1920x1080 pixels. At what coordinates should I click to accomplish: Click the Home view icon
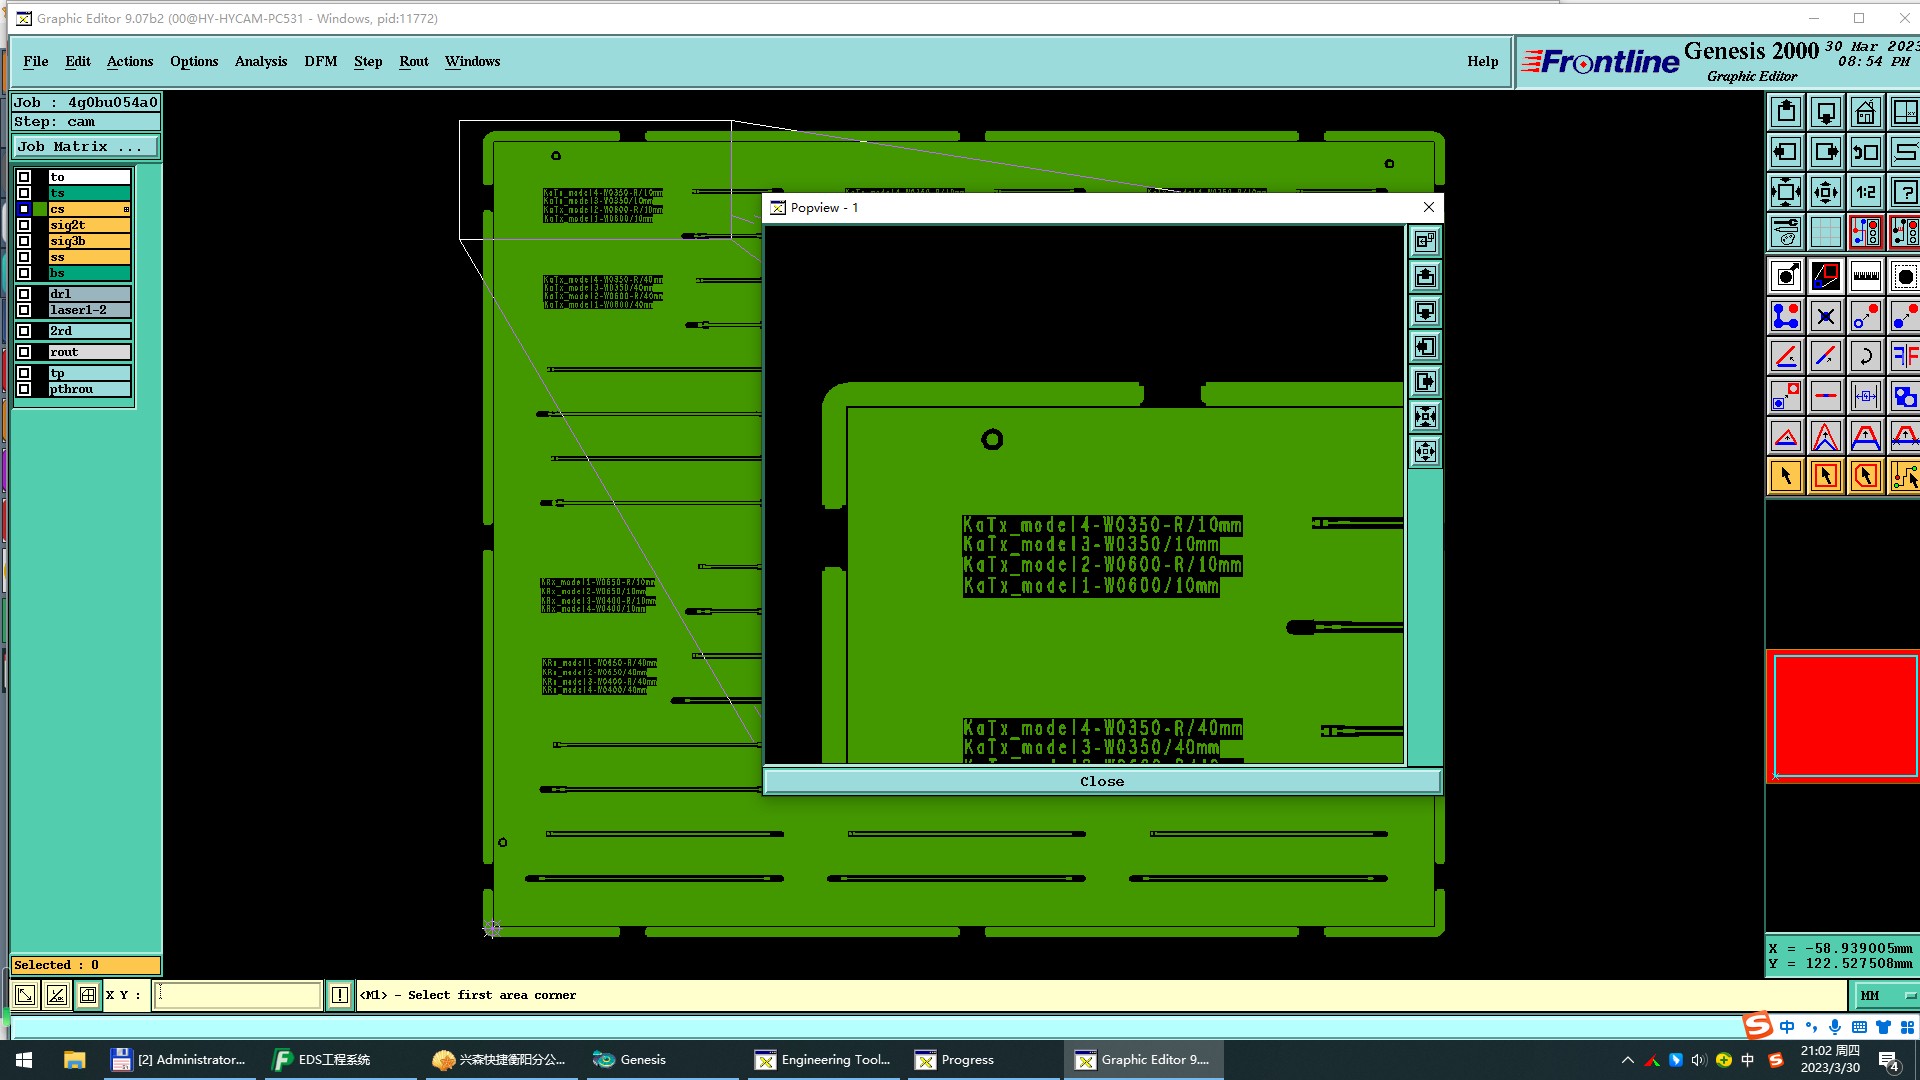1865,112
